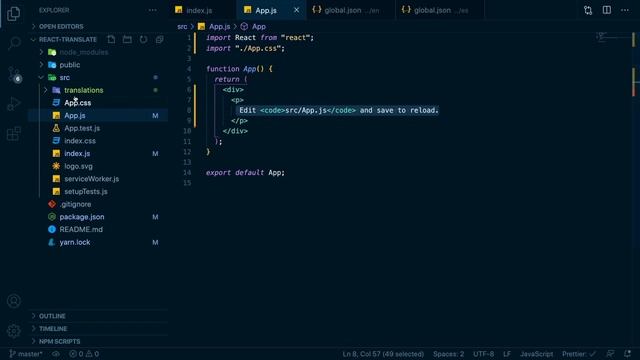
Task: Click src in the breadcrumb path
Action: click(x=182, y=27)
